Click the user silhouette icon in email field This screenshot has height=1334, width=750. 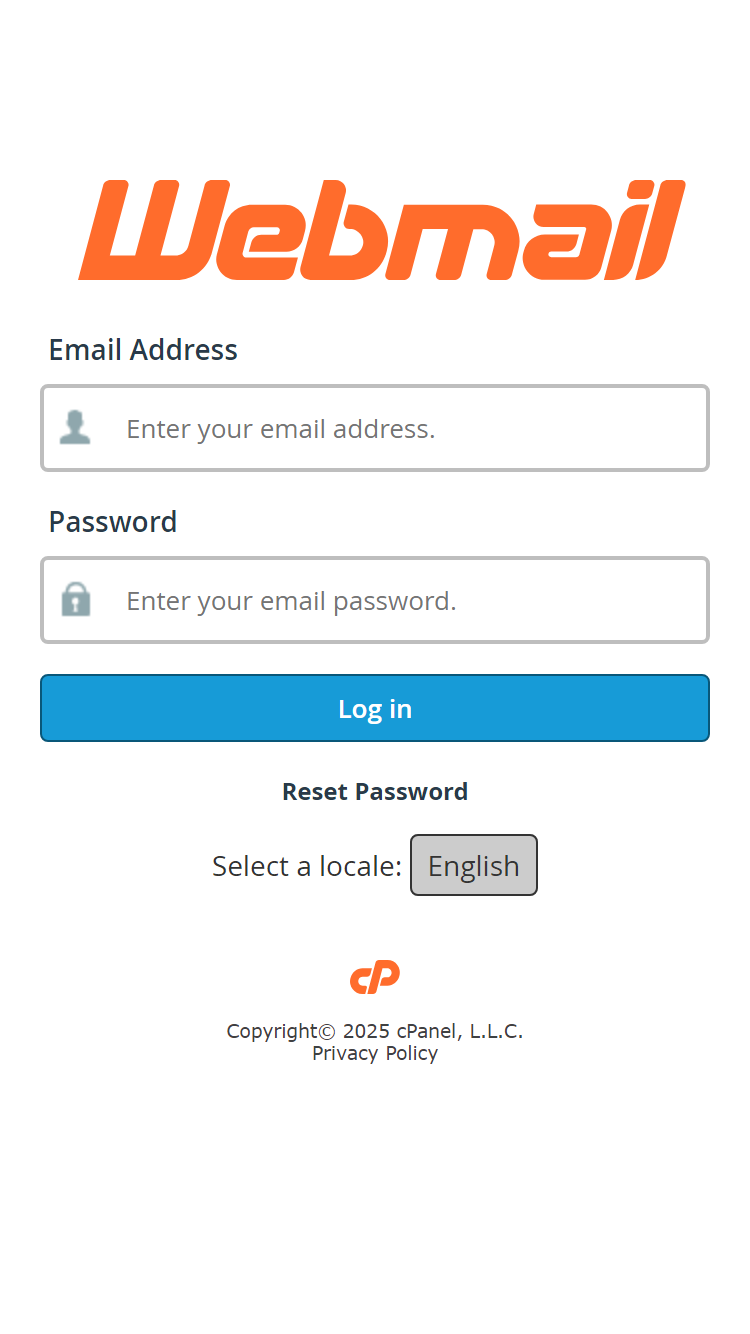75,428
